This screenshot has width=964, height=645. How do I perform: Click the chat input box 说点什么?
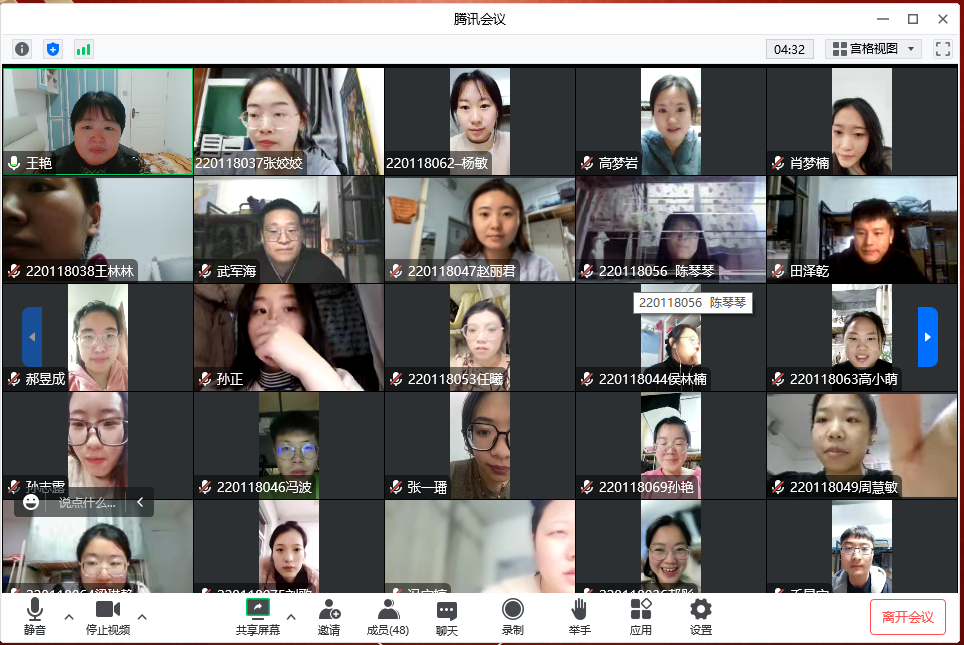(88, 502)
